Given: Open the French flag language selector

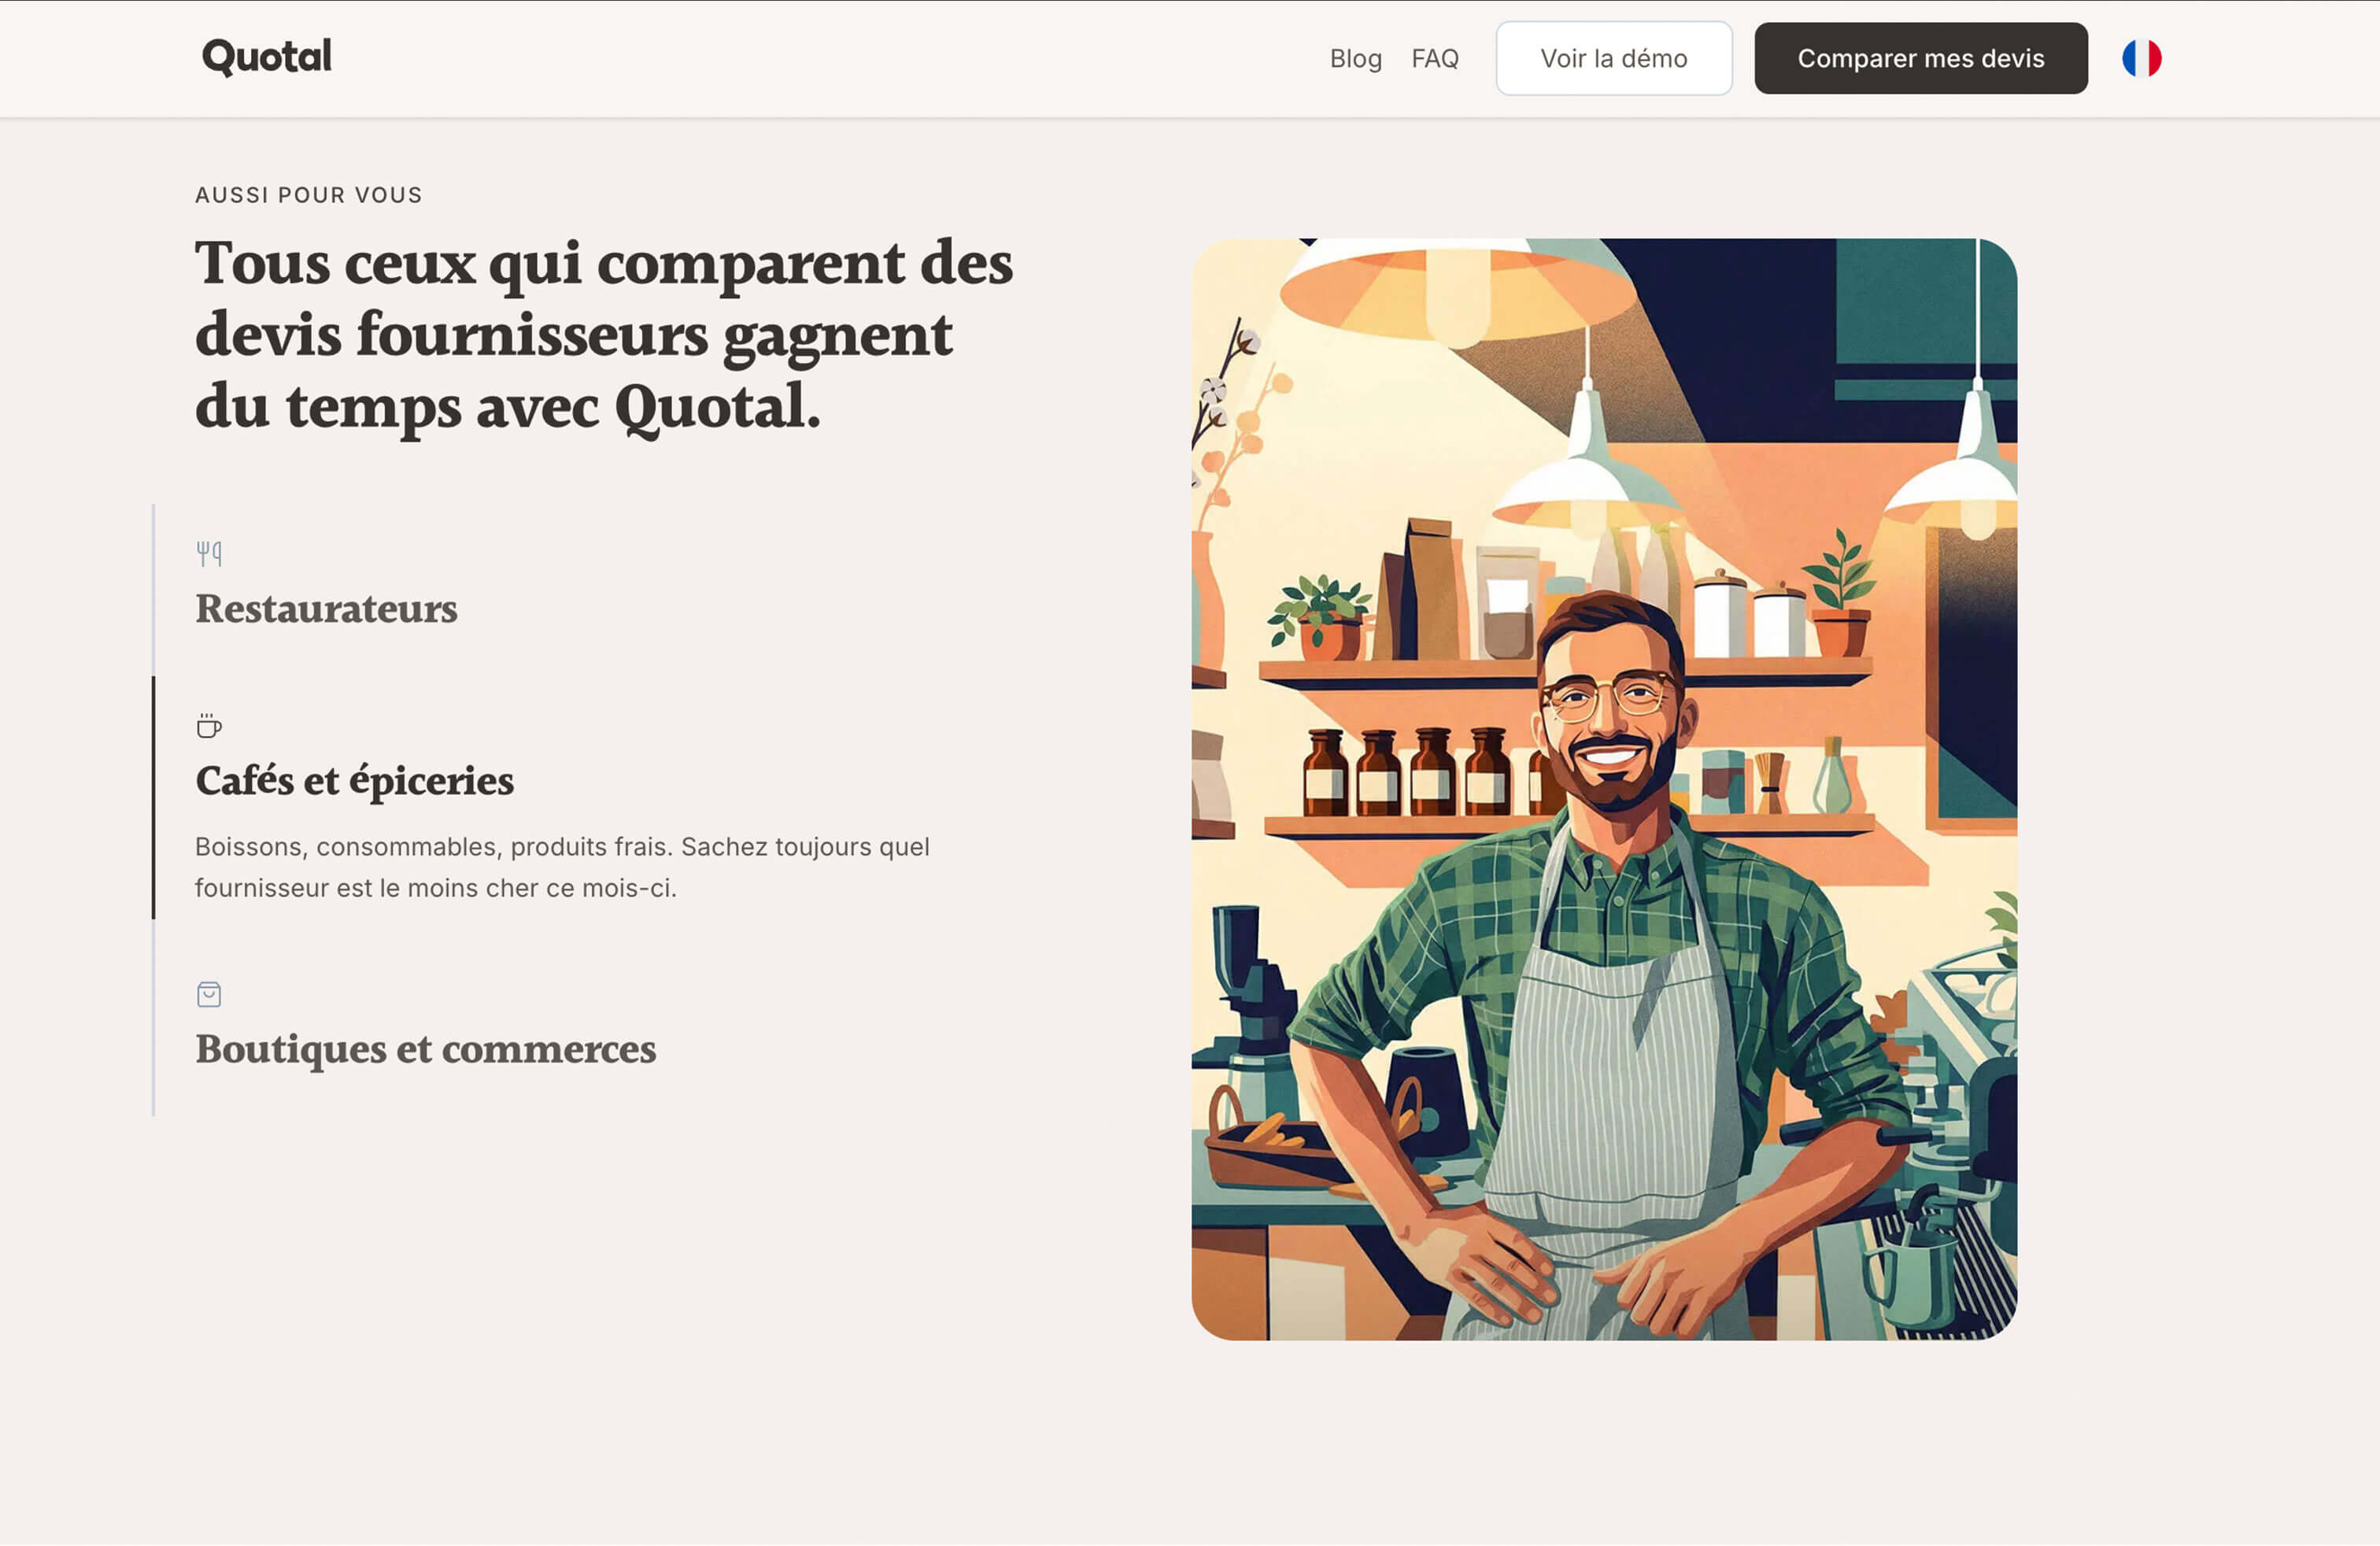Looking at the screenshot, I should point(2141,58).
